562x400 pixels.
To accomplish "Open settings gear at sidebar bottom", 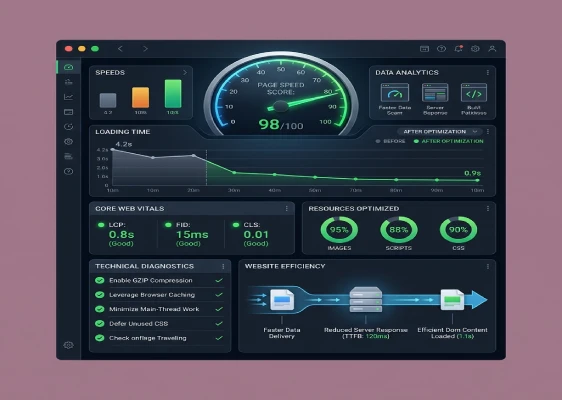I will (68, 345).
